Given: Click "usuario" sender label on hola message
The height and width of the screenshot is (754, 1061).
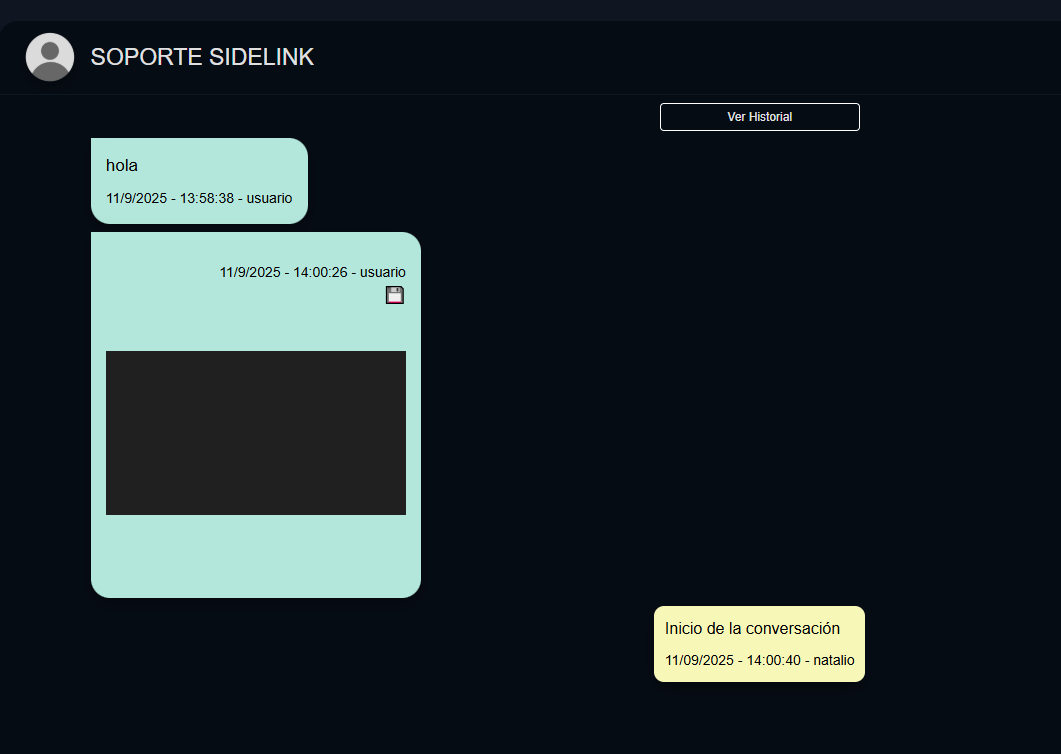Looking at the screenshot, I should click(x=270, y=199).
